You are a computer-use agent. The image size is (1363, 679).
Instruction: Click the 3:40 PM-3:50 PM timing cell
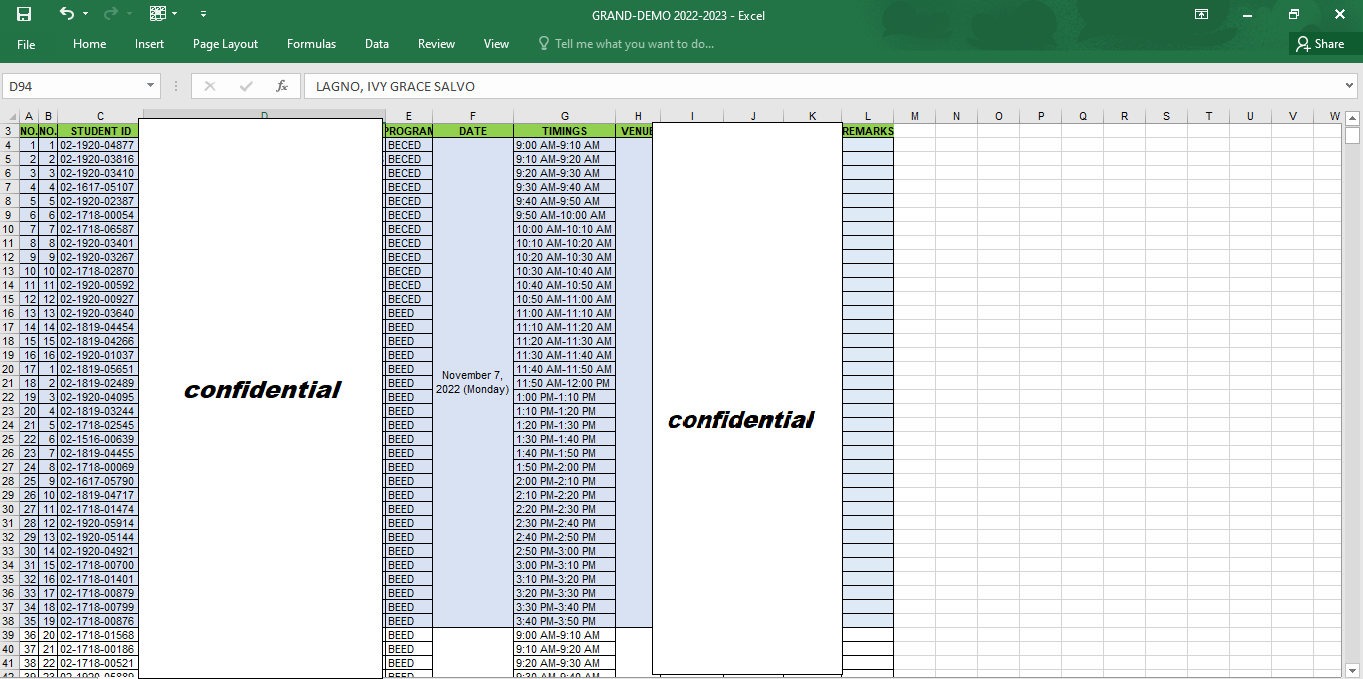[565, 621]
